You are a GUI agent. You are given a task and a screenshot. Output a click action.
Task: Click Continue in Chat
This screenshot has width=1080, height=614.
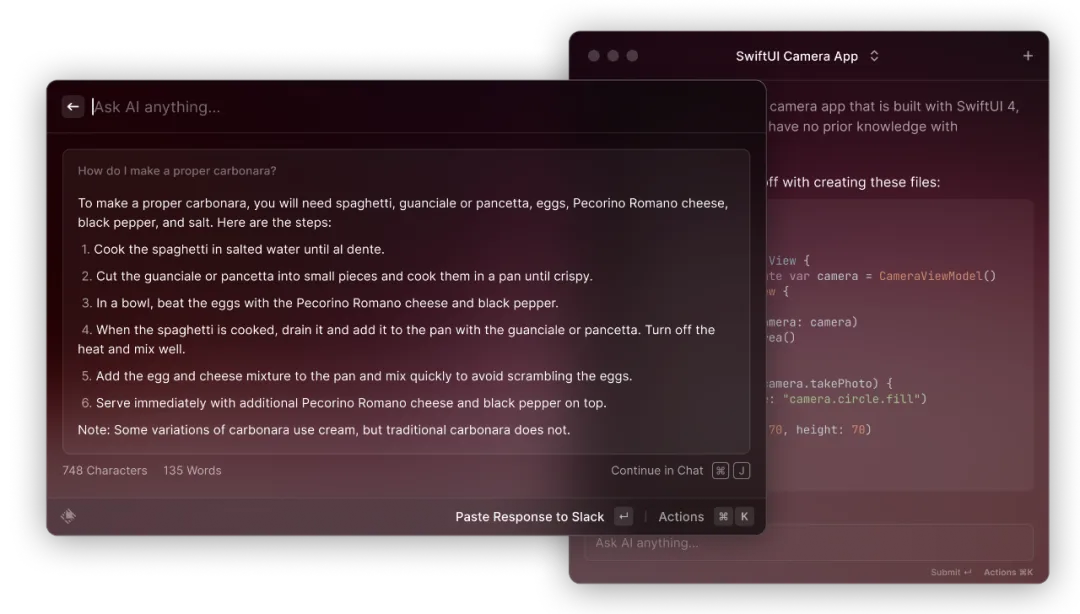(x=656, y=471)
